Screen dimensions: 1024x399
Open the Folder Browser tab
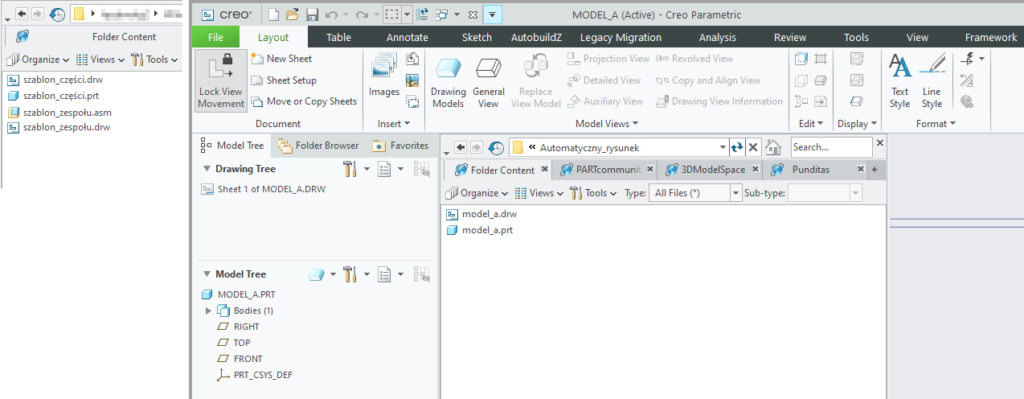[x=318, y=146]
